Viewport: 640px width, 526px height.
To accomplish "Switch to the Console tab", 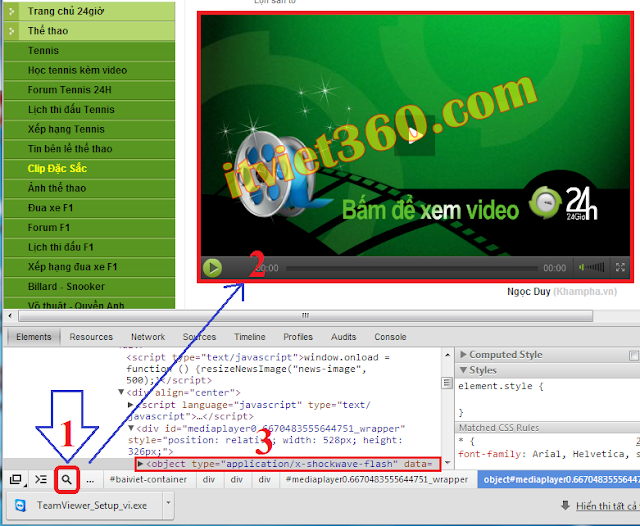I will point(390,337).
